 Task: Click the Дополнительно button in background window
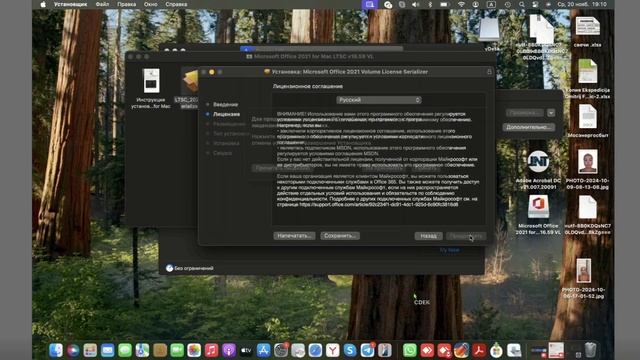[528, 127]
